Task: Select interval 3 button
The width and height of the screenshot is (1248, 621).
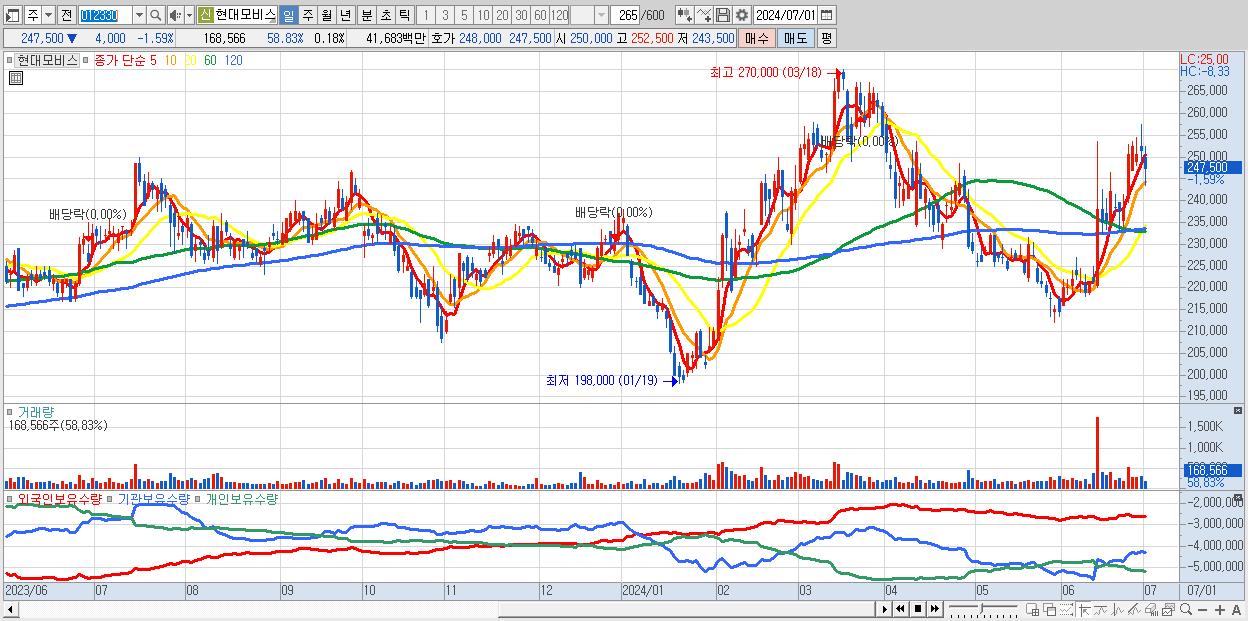Action: click(445, 15)
